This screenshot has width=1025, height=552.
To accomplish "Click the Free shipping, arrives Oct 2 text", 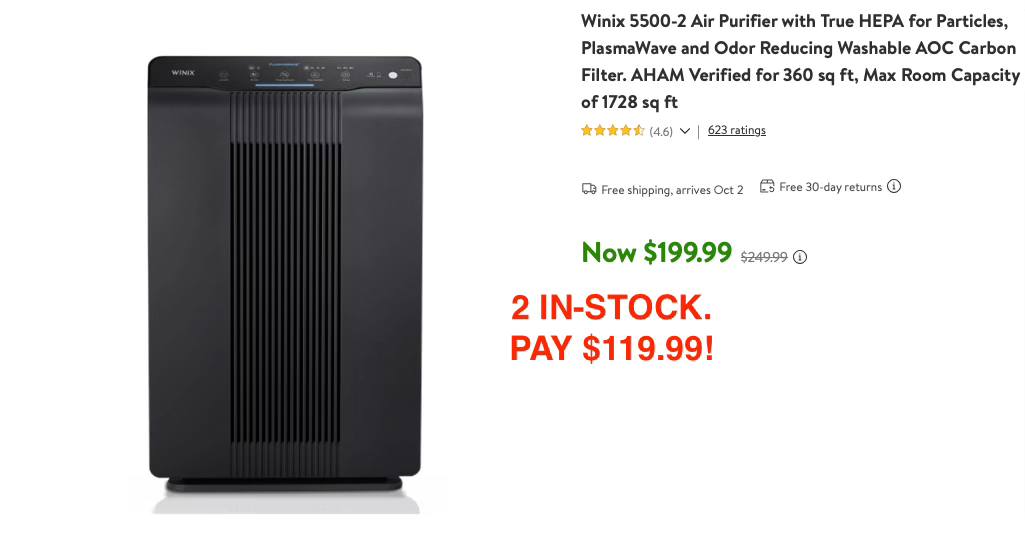I will coord(672,190).
